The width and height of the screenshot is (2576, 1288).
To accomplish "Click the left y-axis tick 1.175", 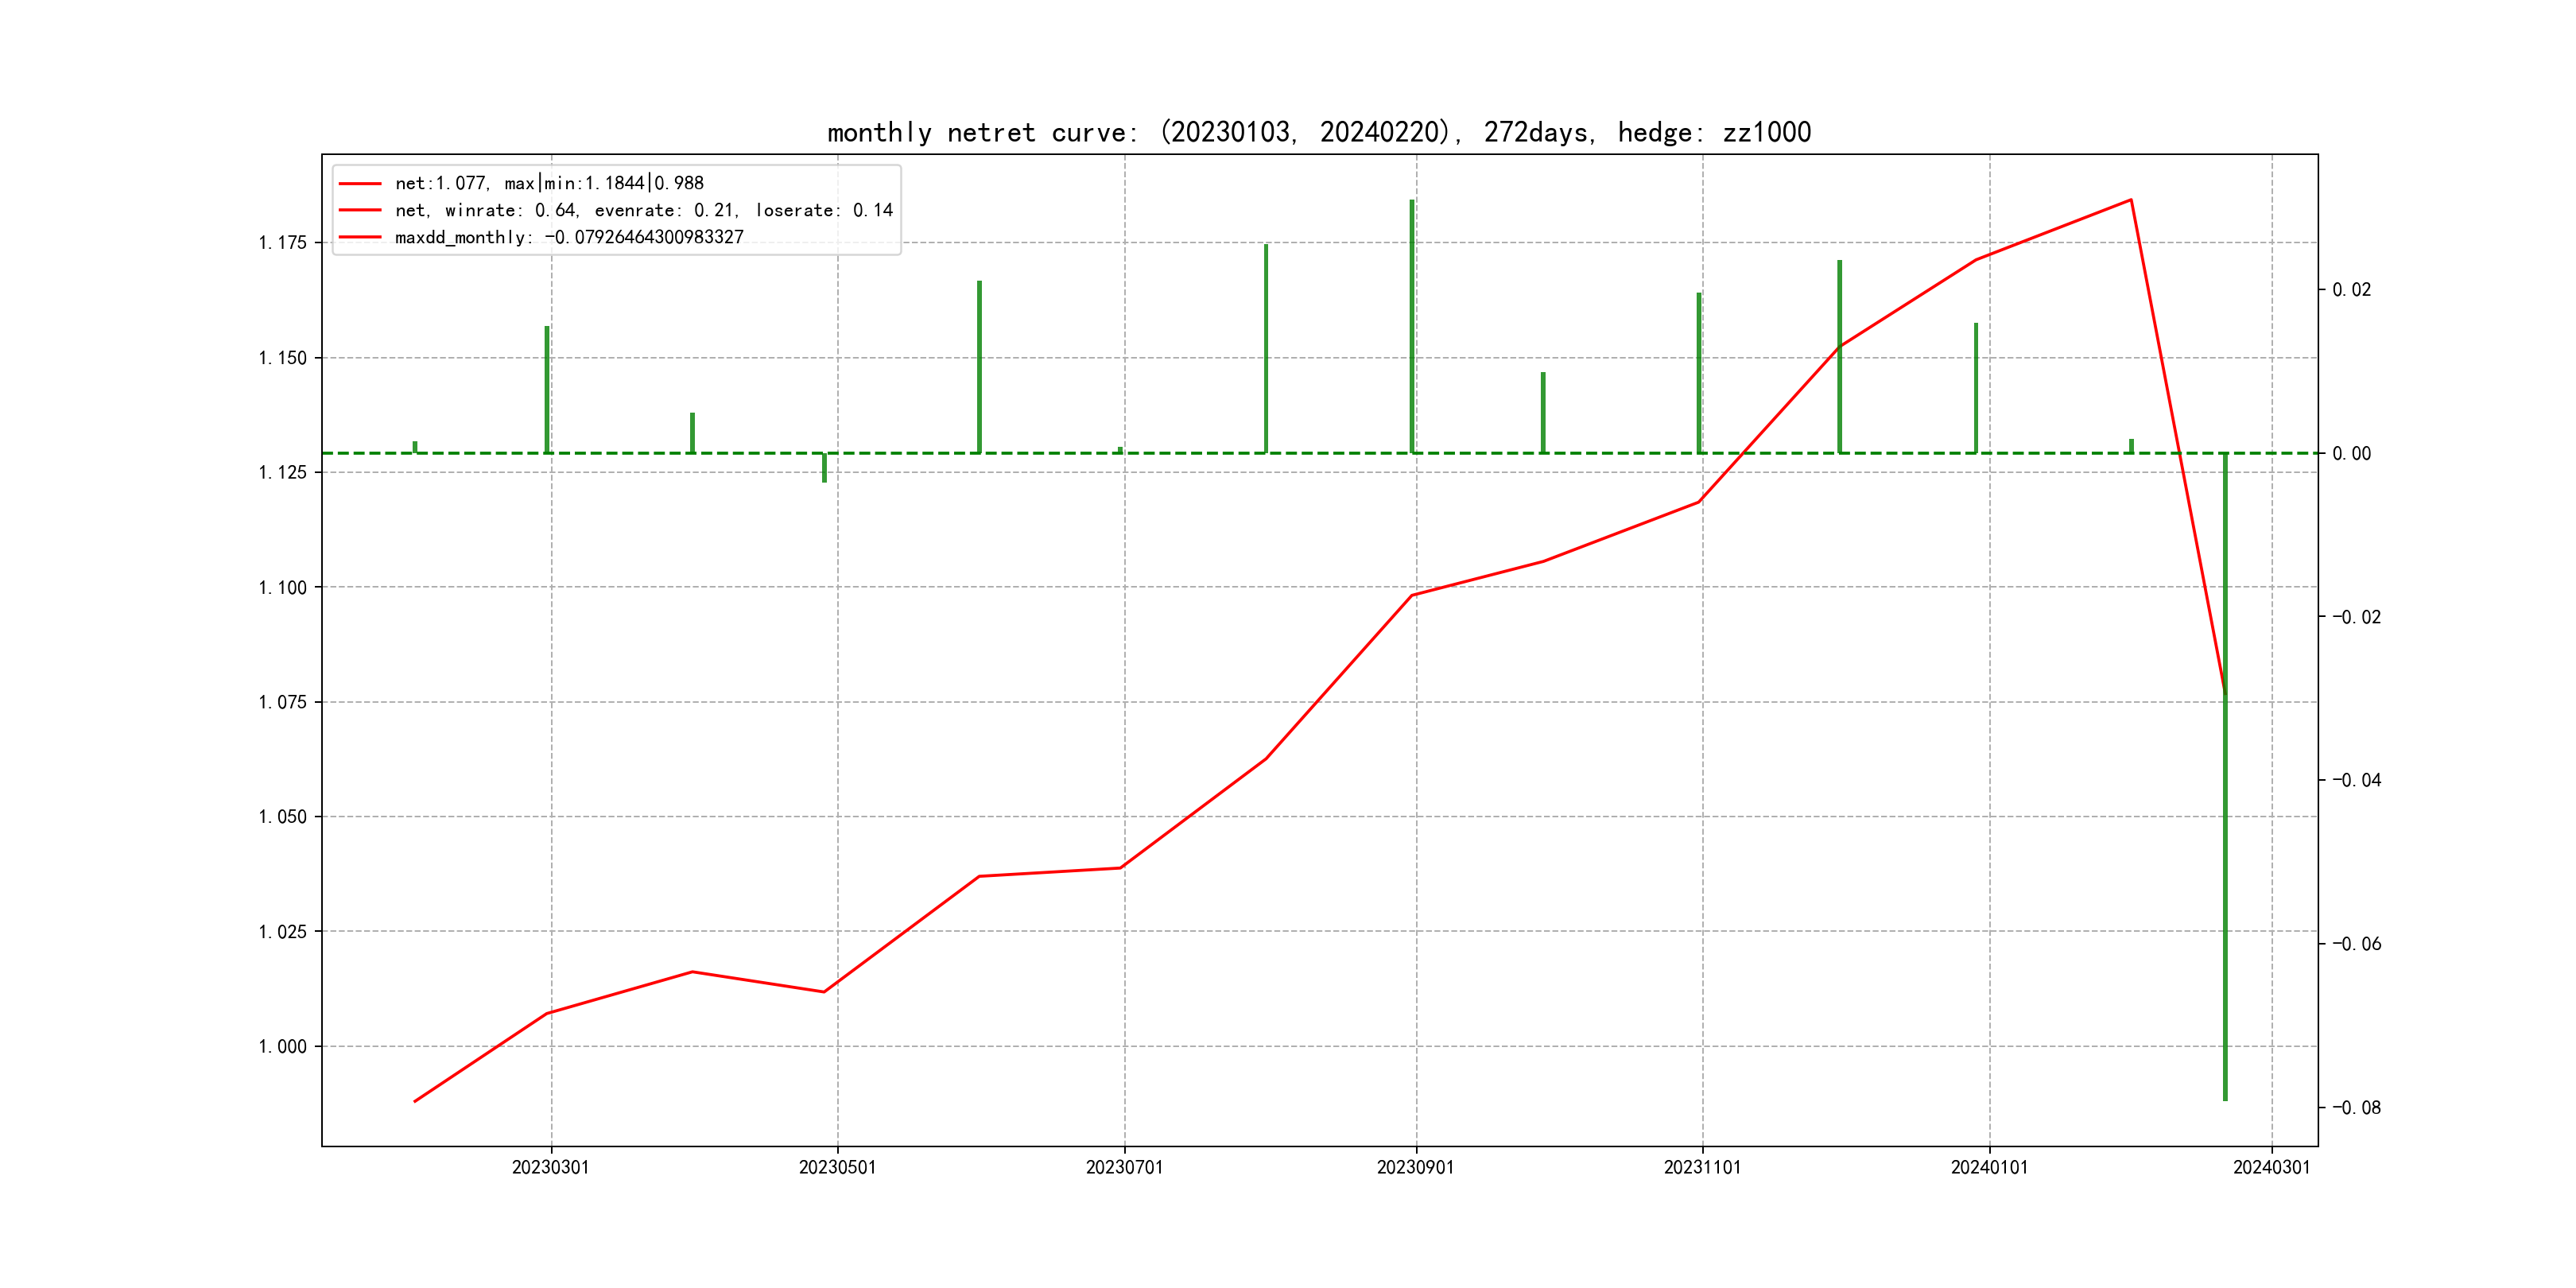I will coord(283,243).
